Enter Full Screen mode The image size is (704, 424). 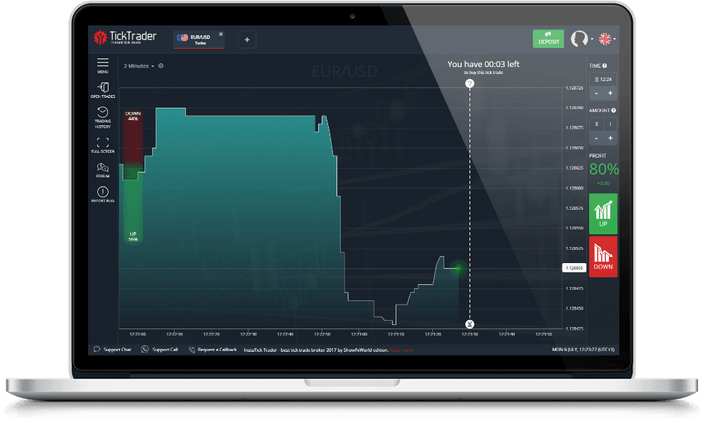point(103,143)
